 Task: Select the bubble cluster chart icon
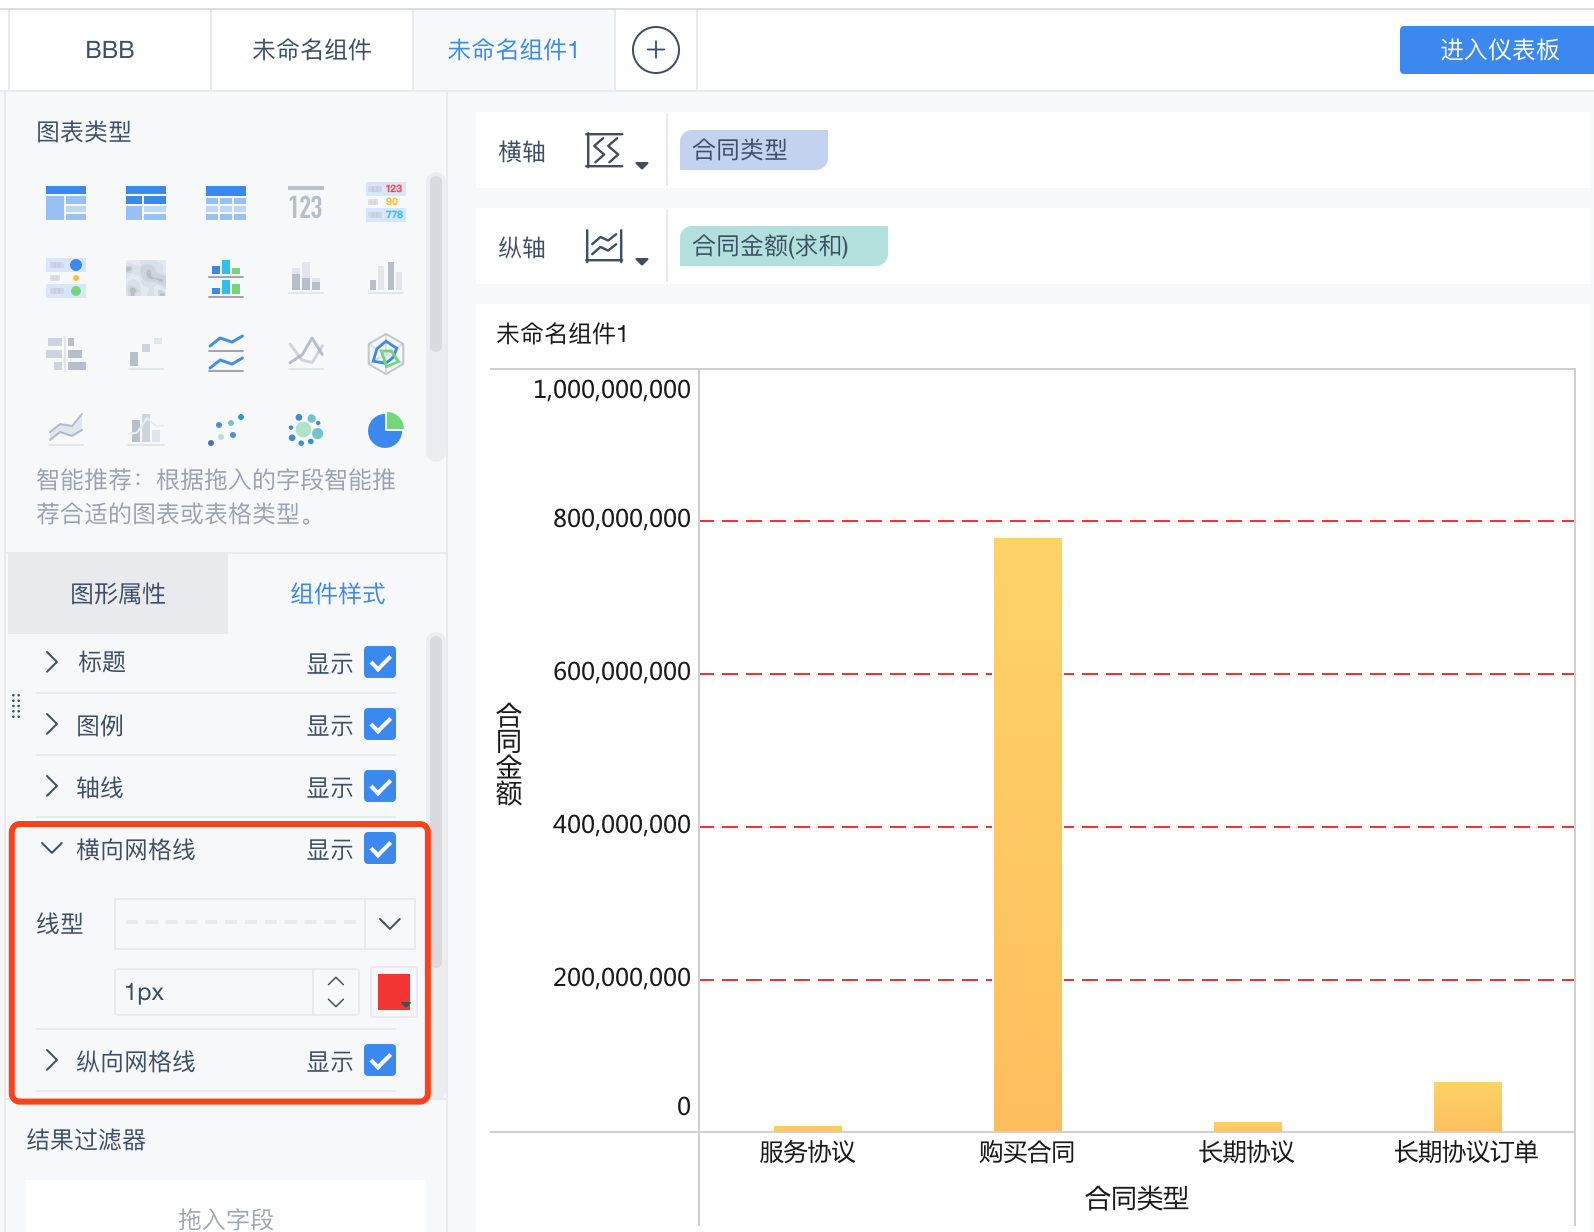point(305,430)
